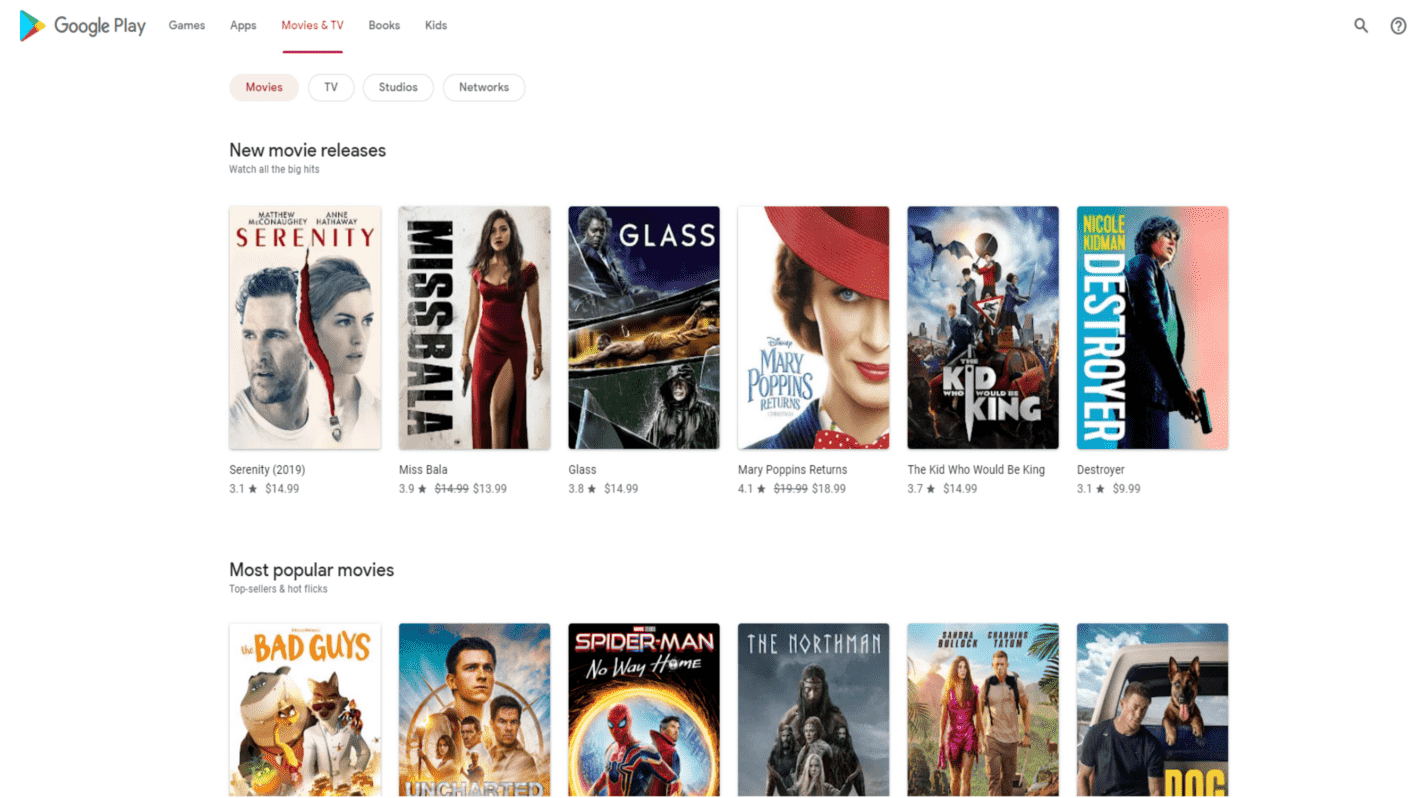
Task: Open The Northman movie poster
Action: 813,710
